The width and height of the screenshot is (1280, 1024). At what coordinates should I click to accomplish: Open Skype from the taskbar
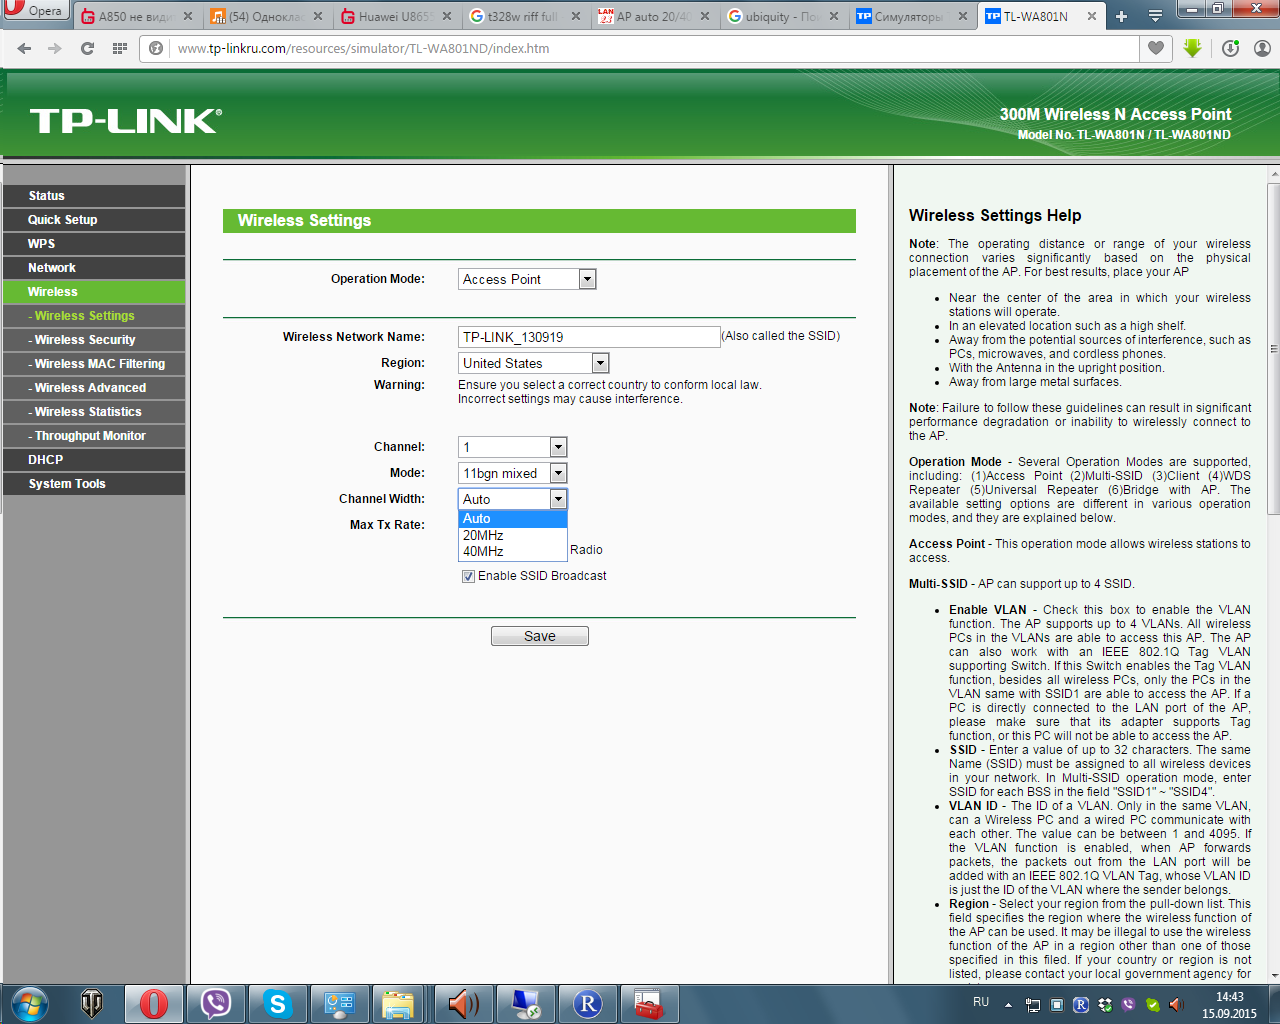(x=278, y=1004)
